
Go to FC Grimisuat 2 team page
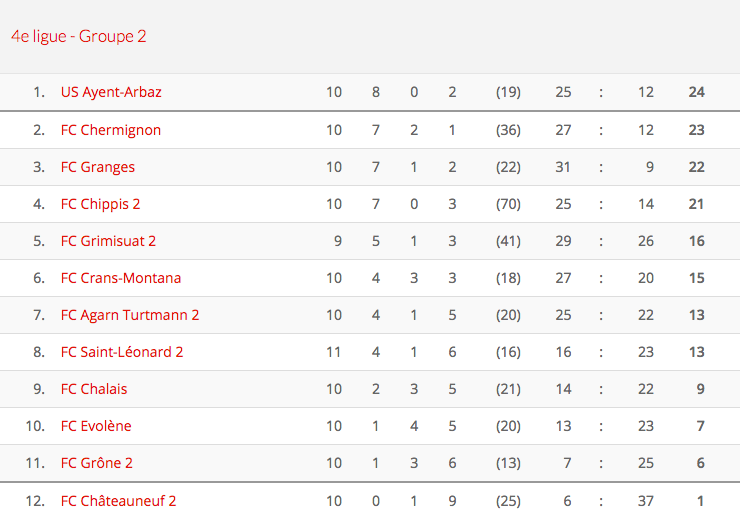(x=108, y=241)
